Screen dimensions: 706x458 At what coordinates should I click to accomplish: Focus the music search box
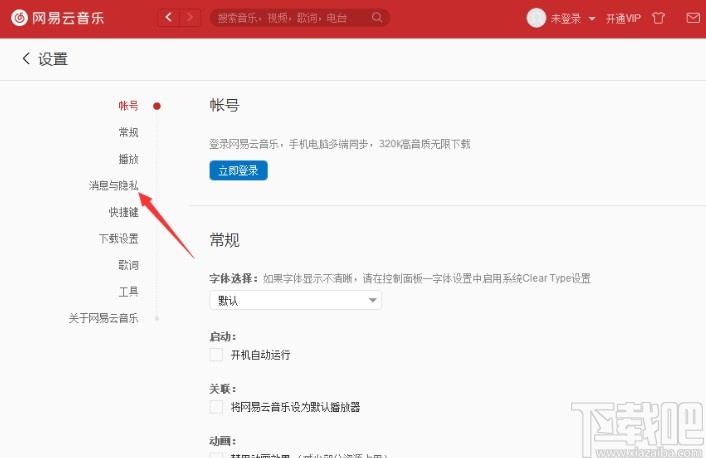(299, 18)
